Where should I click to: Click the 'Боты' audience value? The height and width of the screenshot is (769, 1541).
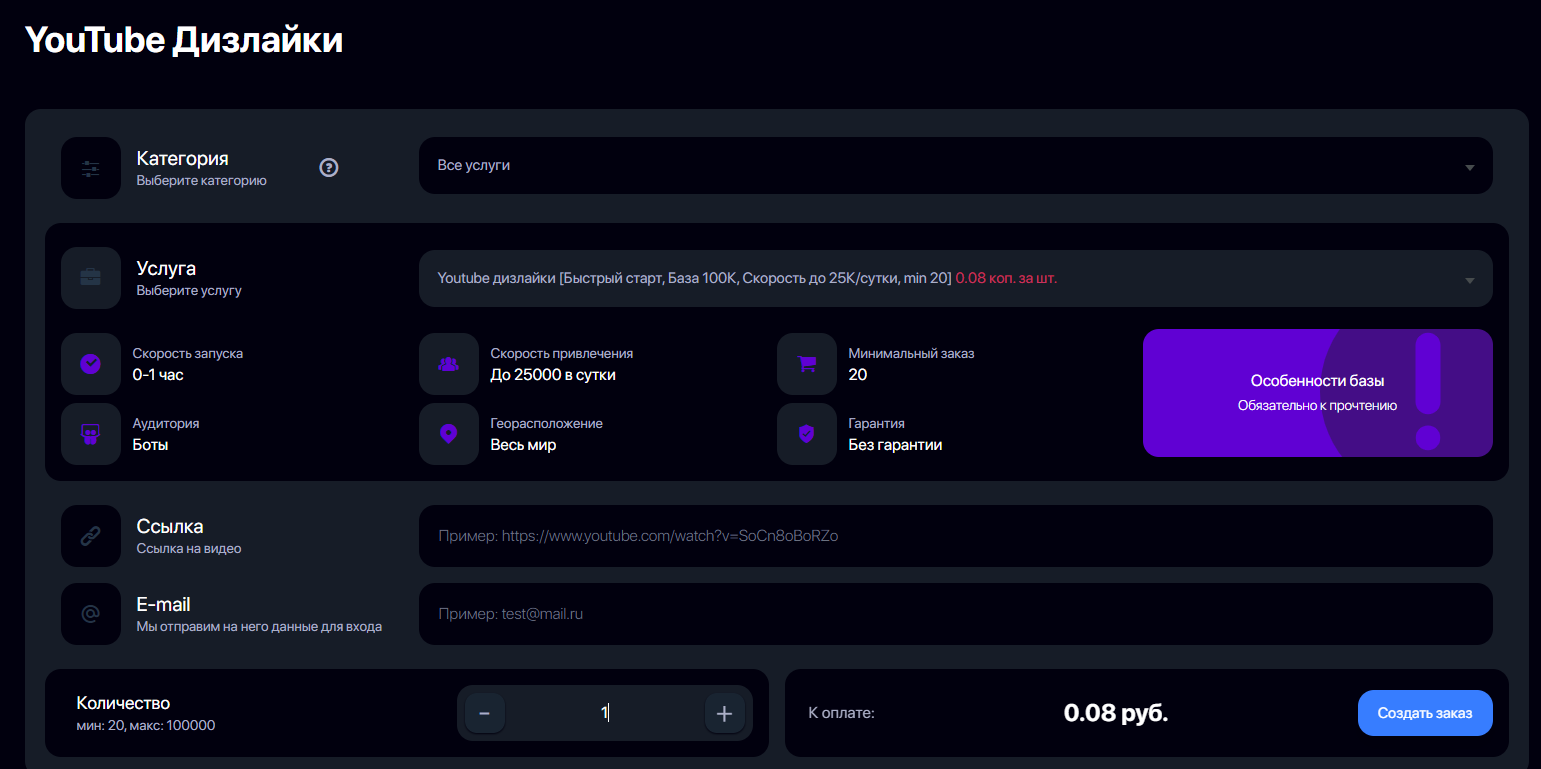coord(150,445)
